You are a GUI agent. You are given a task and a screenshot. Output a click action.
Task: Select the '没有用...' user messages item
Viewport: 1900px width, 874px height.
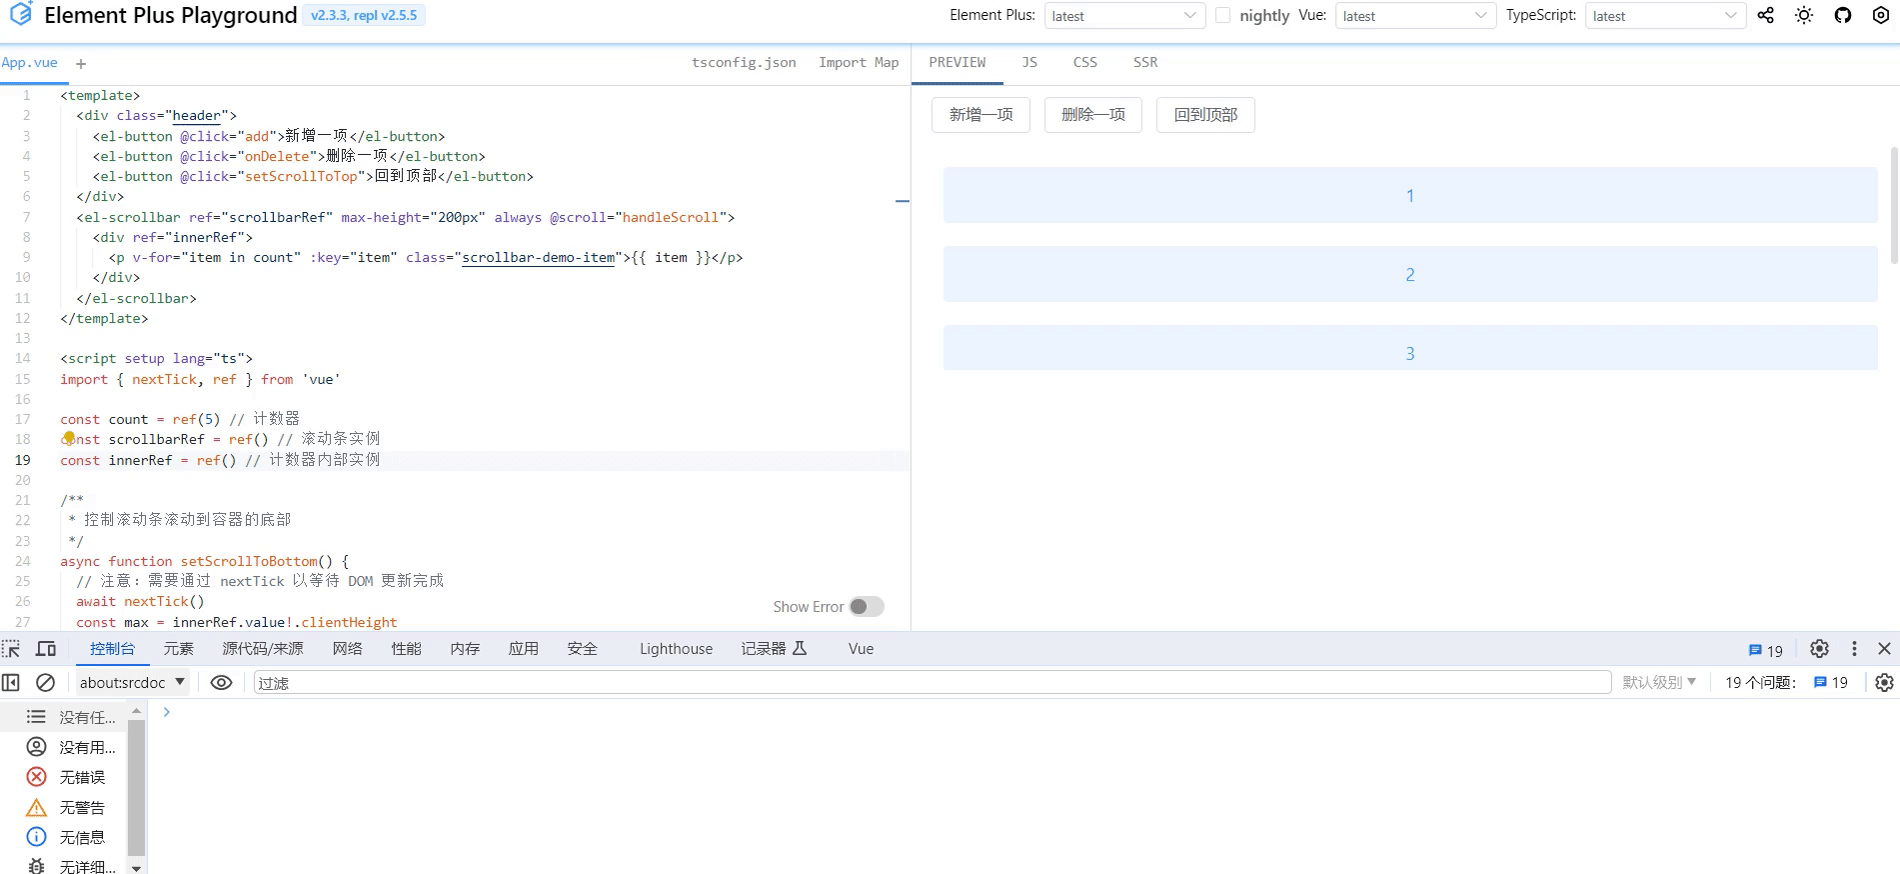coord(72,747)
